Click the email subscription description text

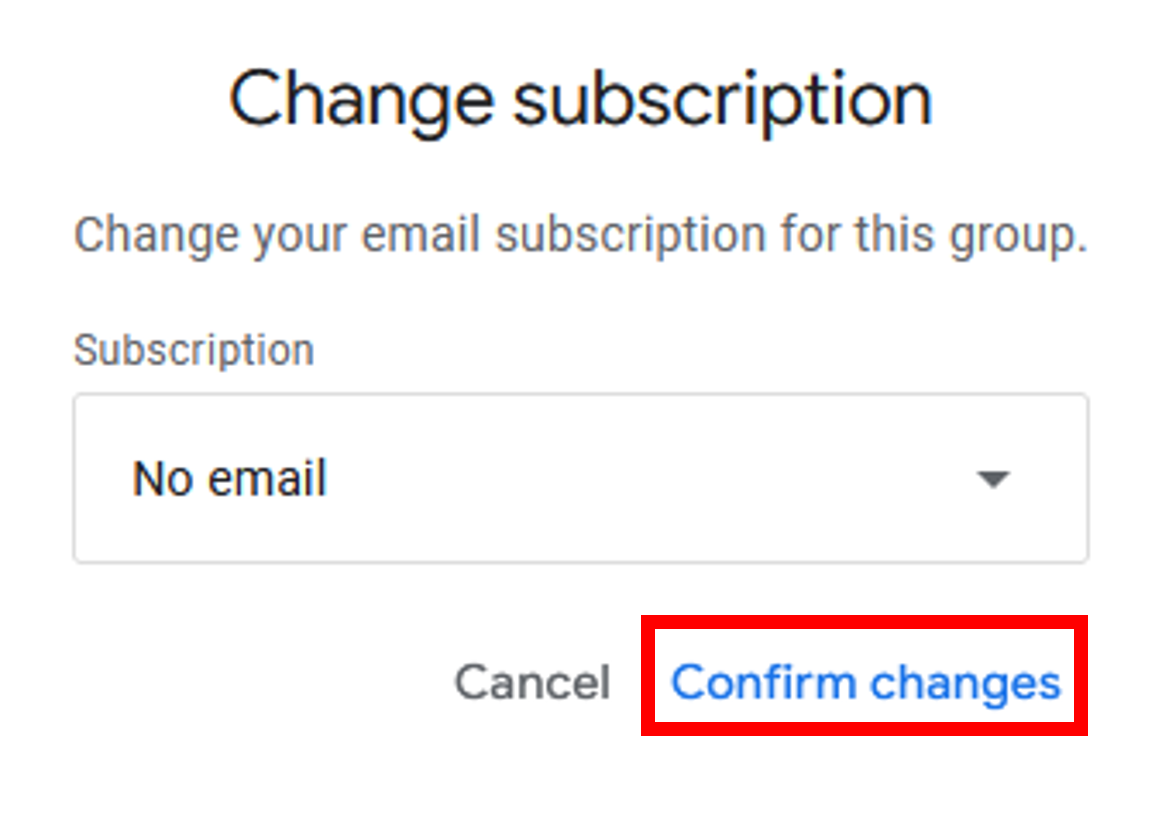pos(580,235)
